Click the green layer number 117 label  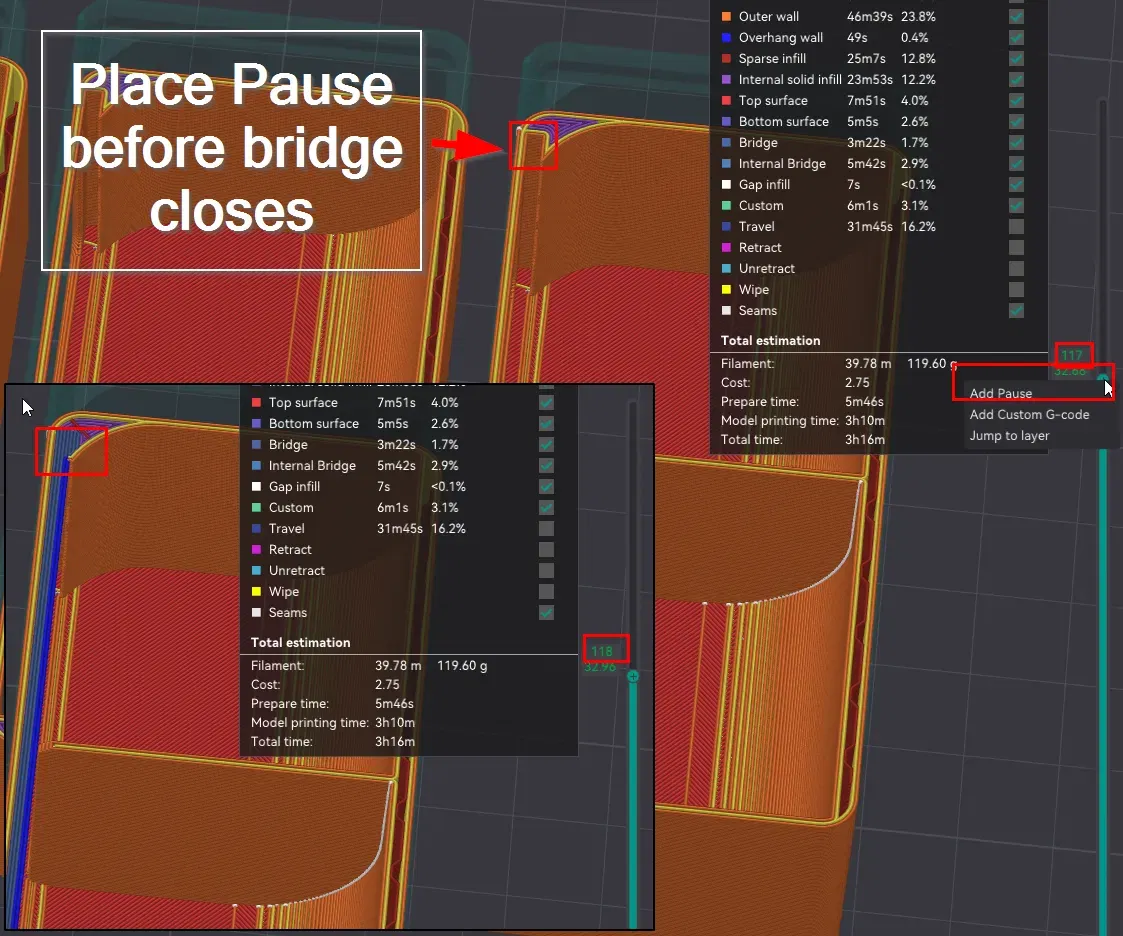point(1071,355)
